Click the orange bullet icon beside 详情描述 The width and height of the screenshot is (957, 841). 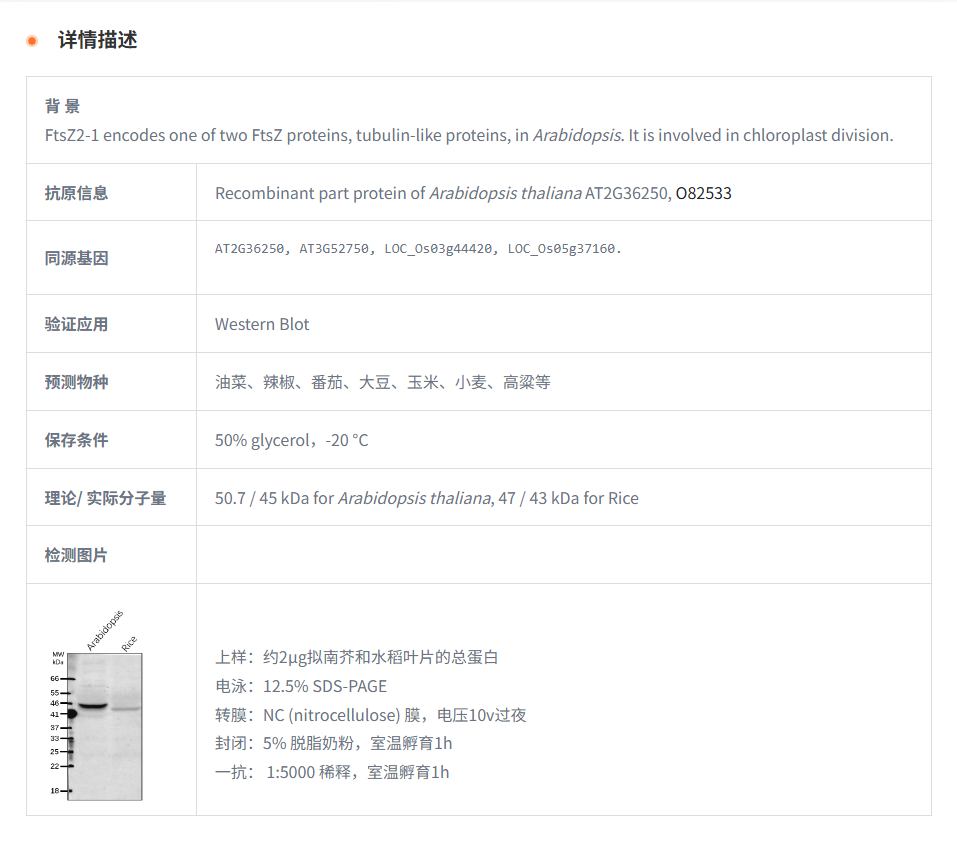tap(32, 41)
